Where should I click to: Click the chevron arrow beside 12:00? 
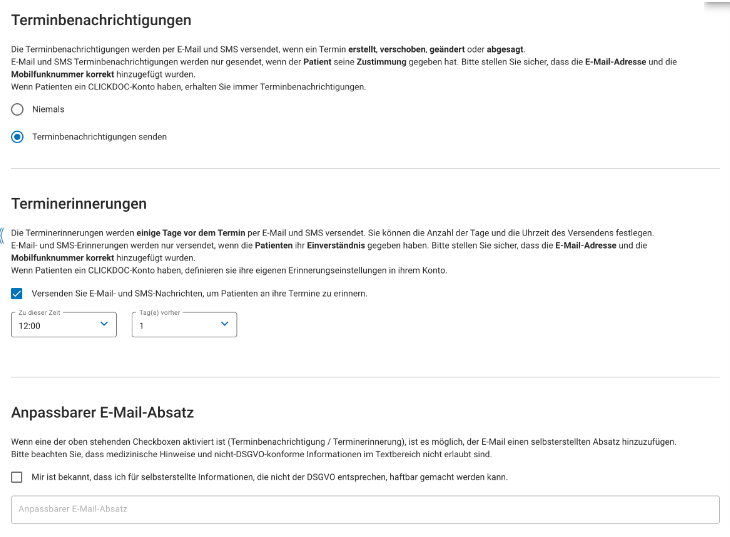point(104,324)
